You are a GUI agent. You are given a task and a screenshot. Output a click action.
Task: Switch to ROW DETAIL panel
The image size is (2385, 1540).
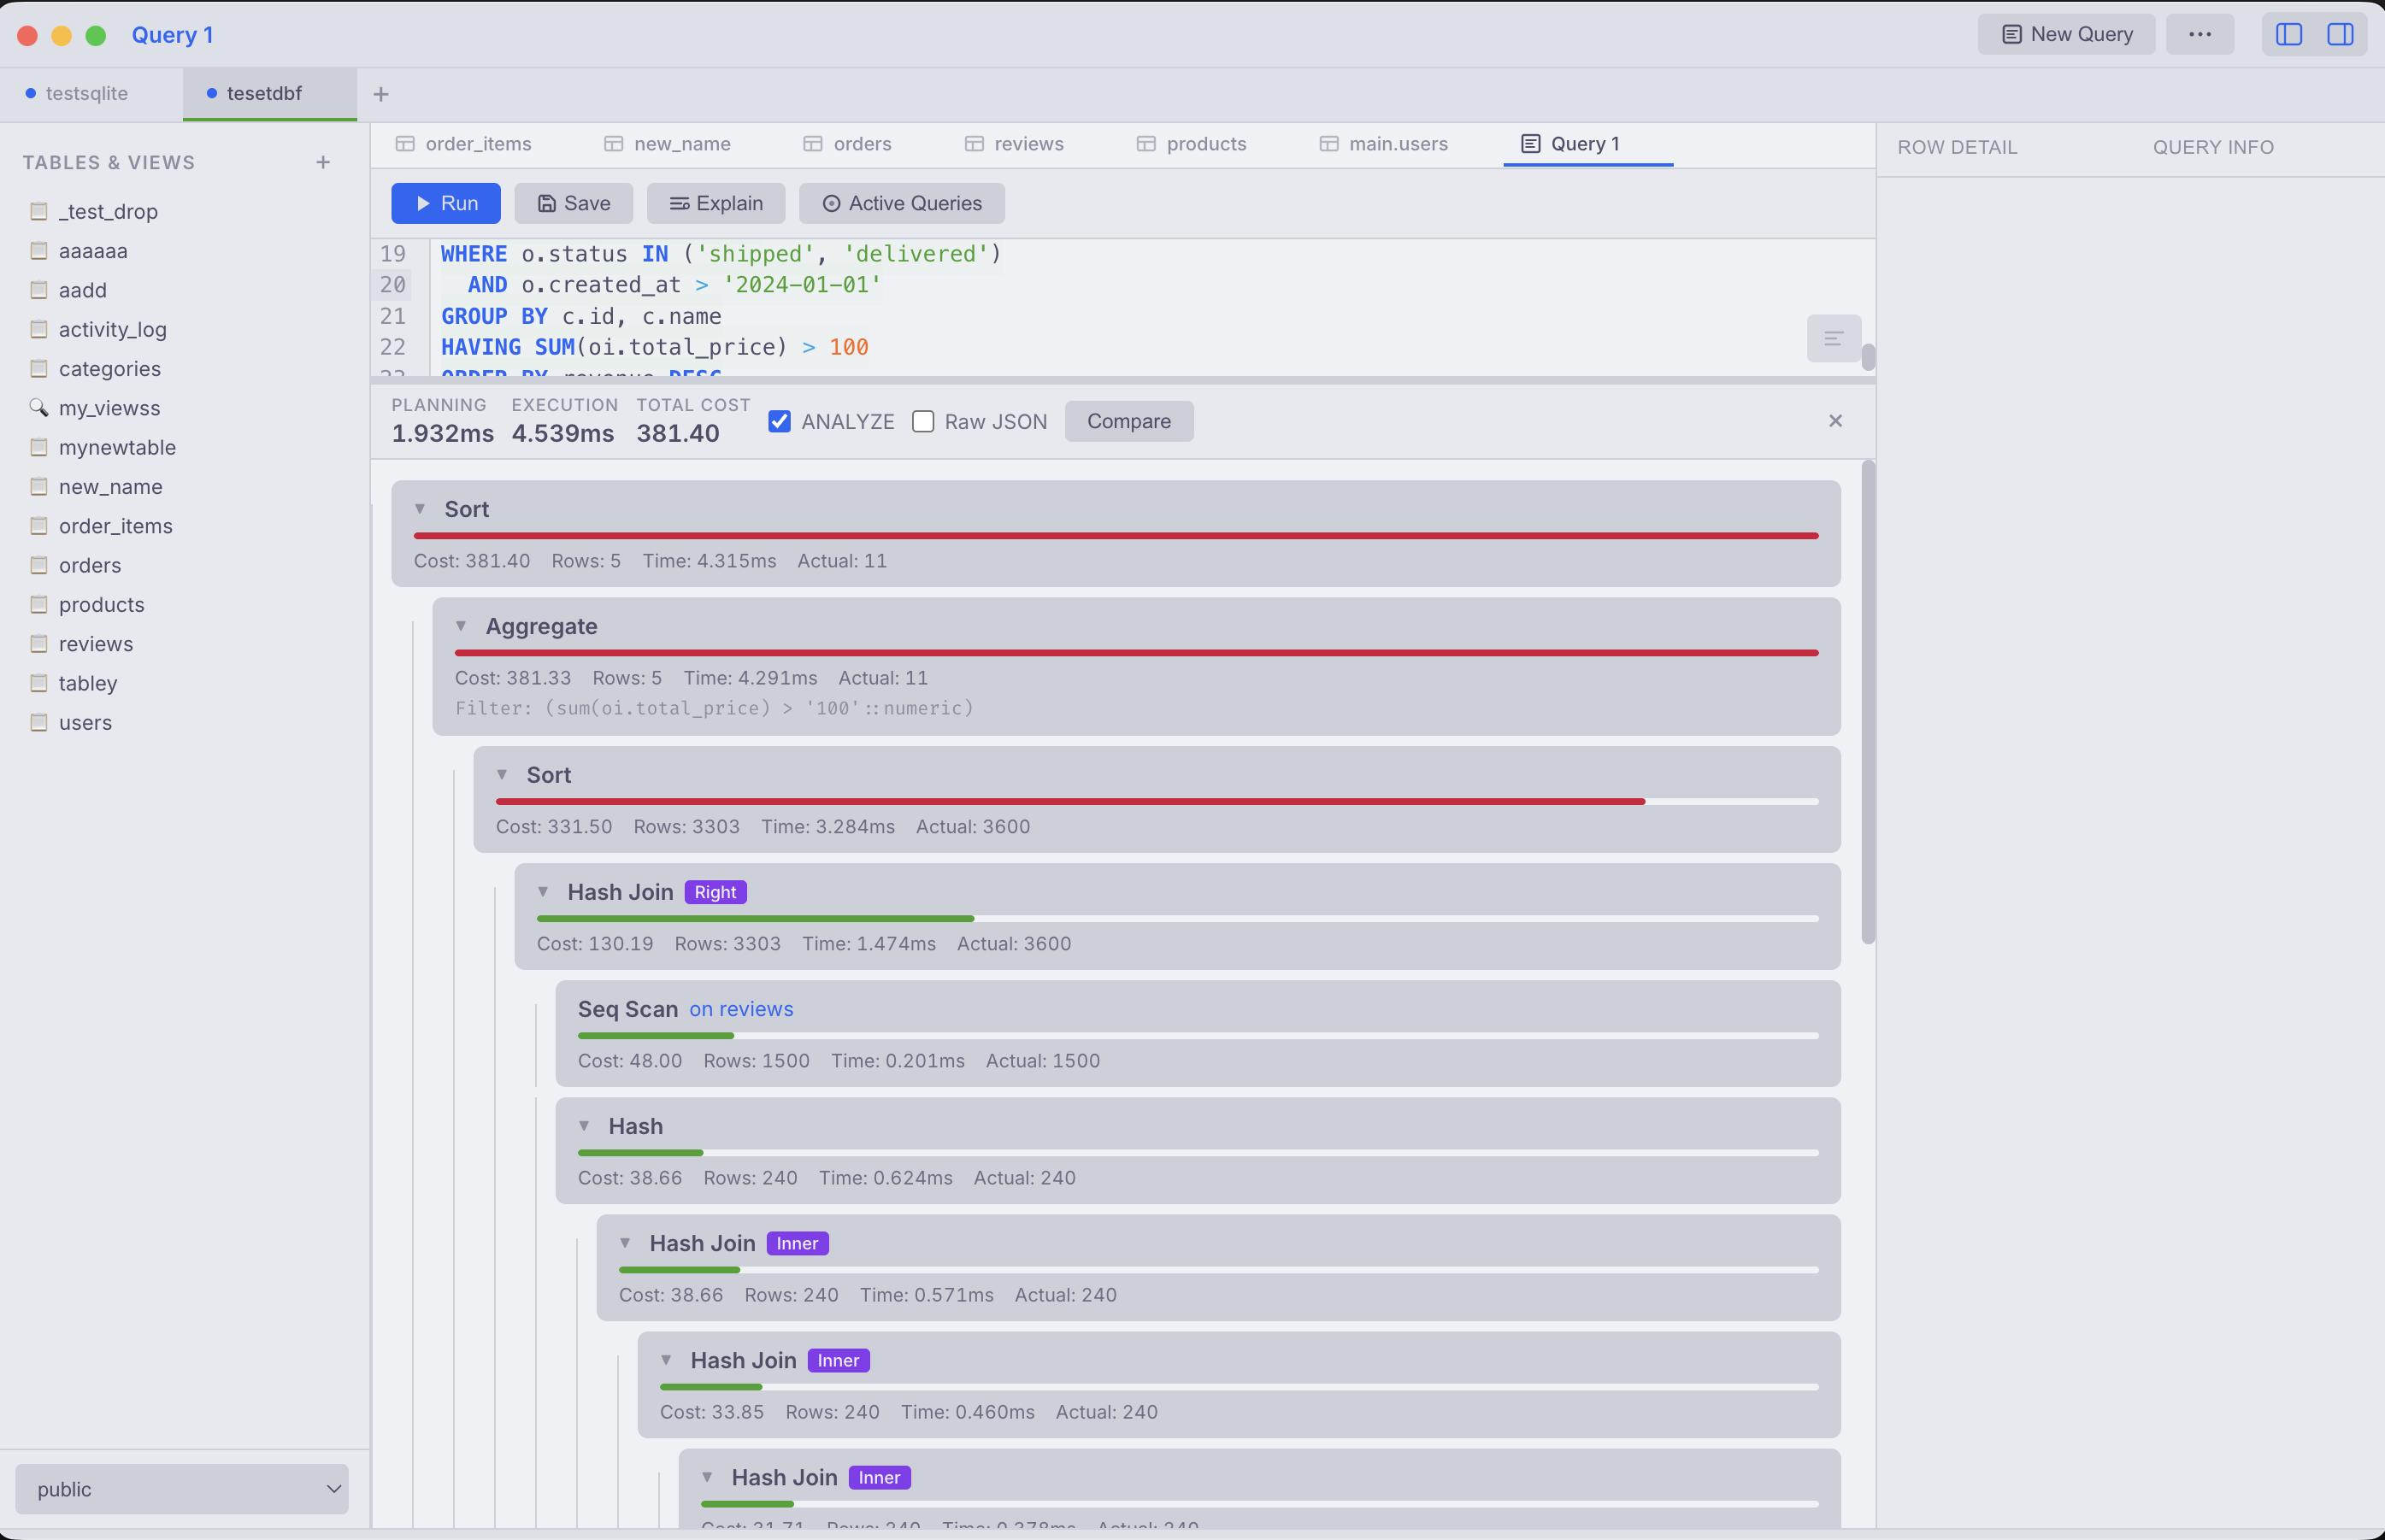click(x=1957, y=147)
